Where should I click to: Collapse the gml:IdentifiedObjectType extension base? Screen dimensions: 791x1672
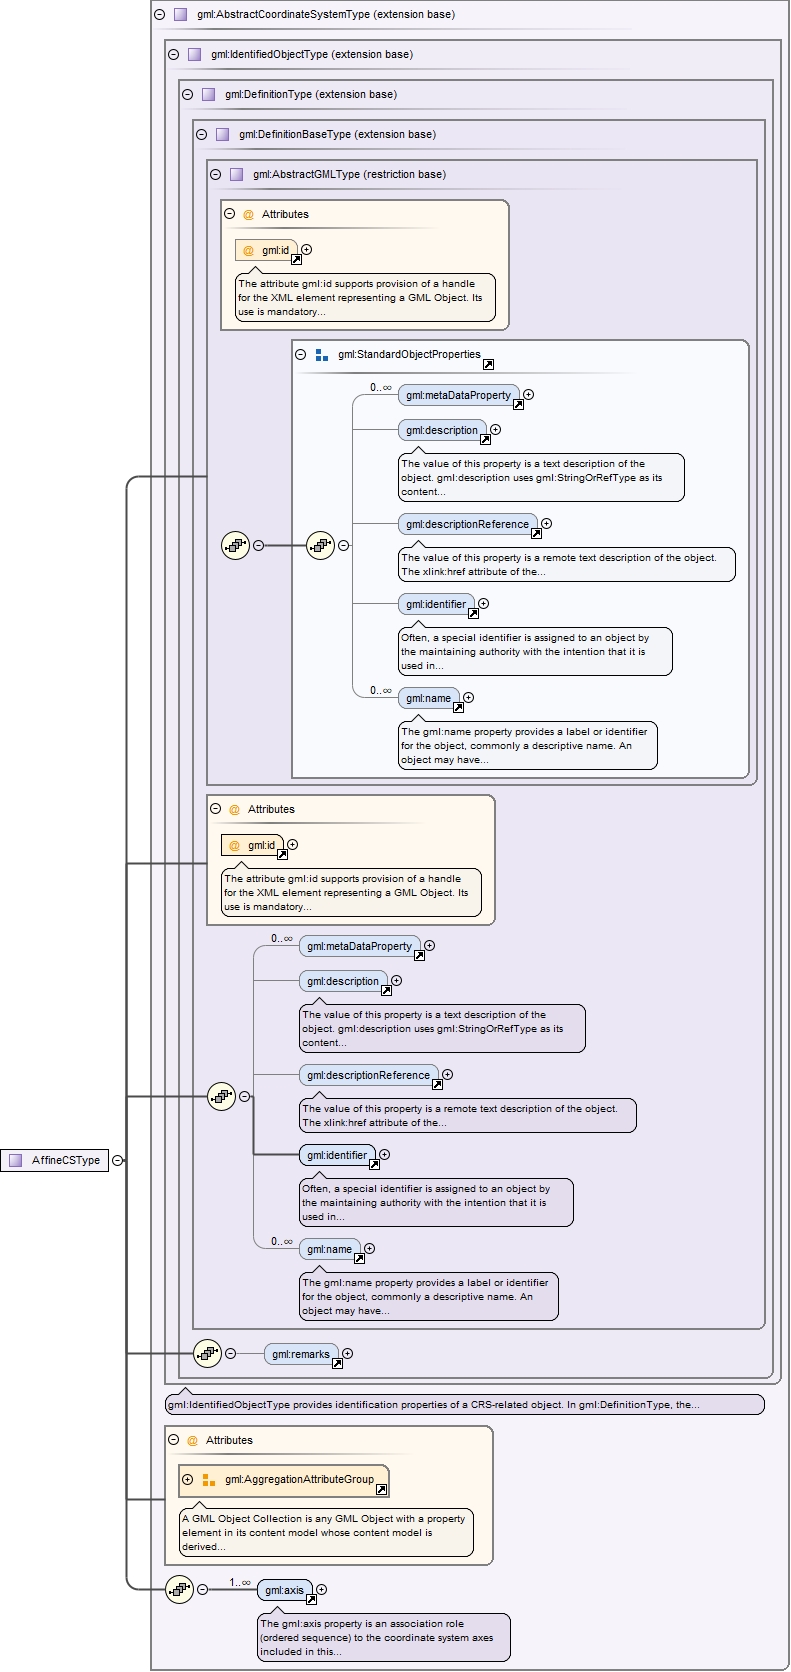174,55
